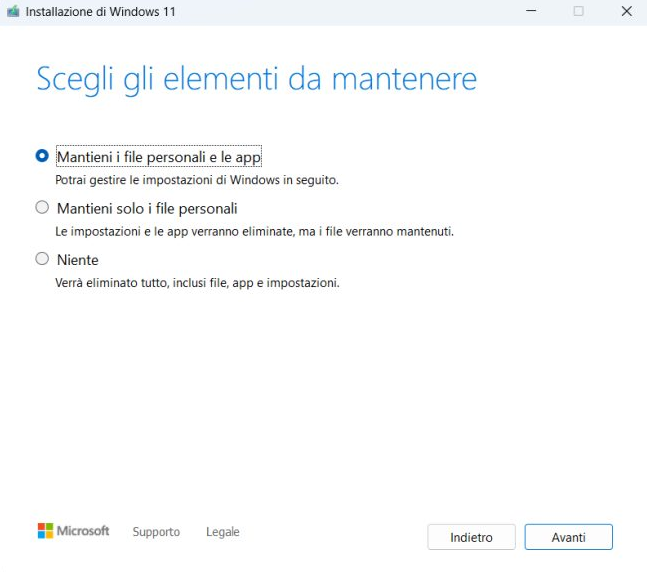The width and height of the screenshot is (647, 572).
Task: Minimize the Installazione di Windows 11 window
Action: coord(531,11)
